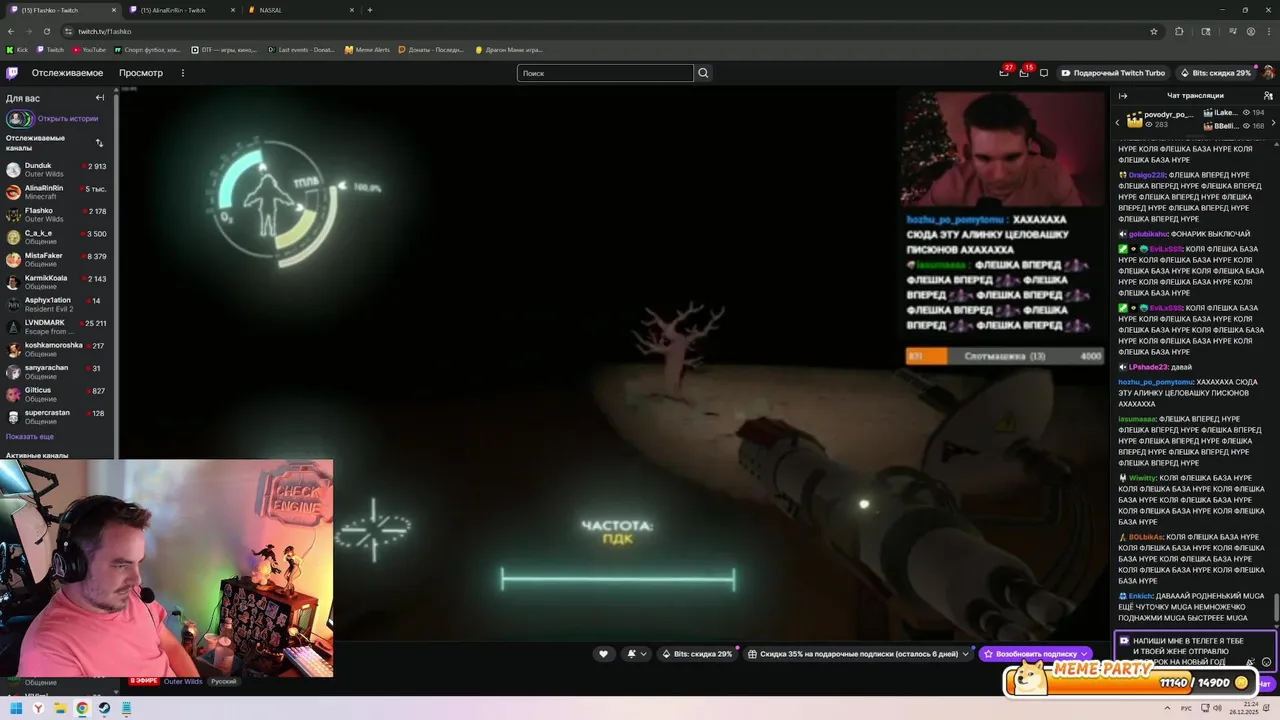This screenshot has height=720, width=1280.
Task: Open LVNDMARK channel in sidebar
Action: point(58,327)
